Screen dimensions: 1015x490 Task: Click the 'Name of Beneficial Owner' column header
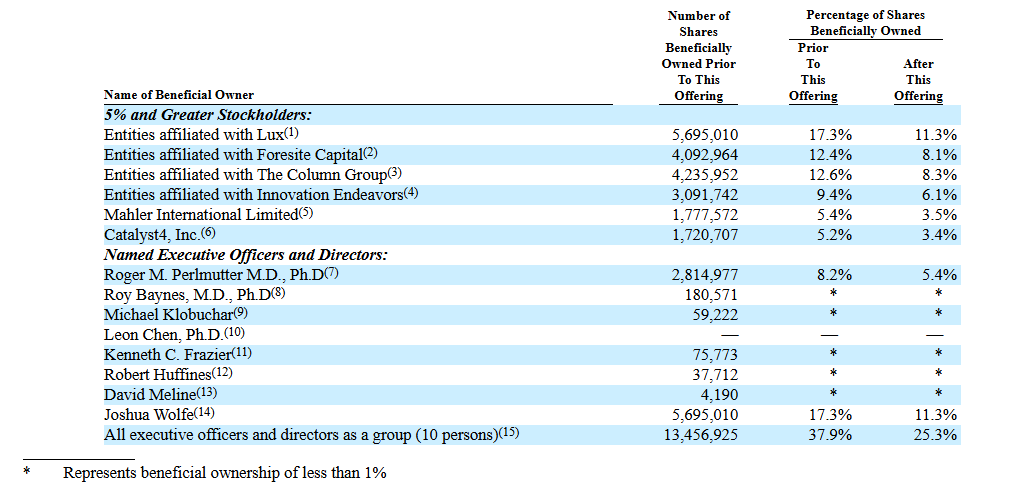point(179,96)
